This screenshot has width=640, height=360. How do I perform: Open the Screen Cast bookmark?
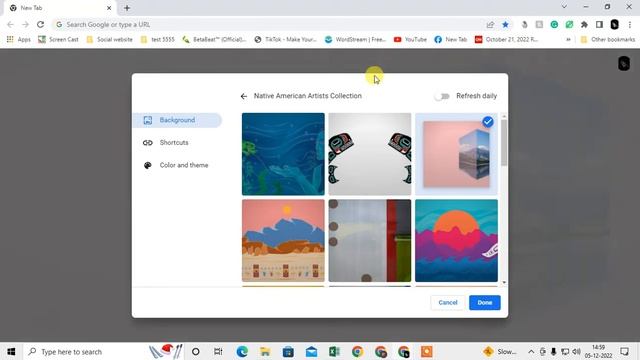tap(58, 40)
